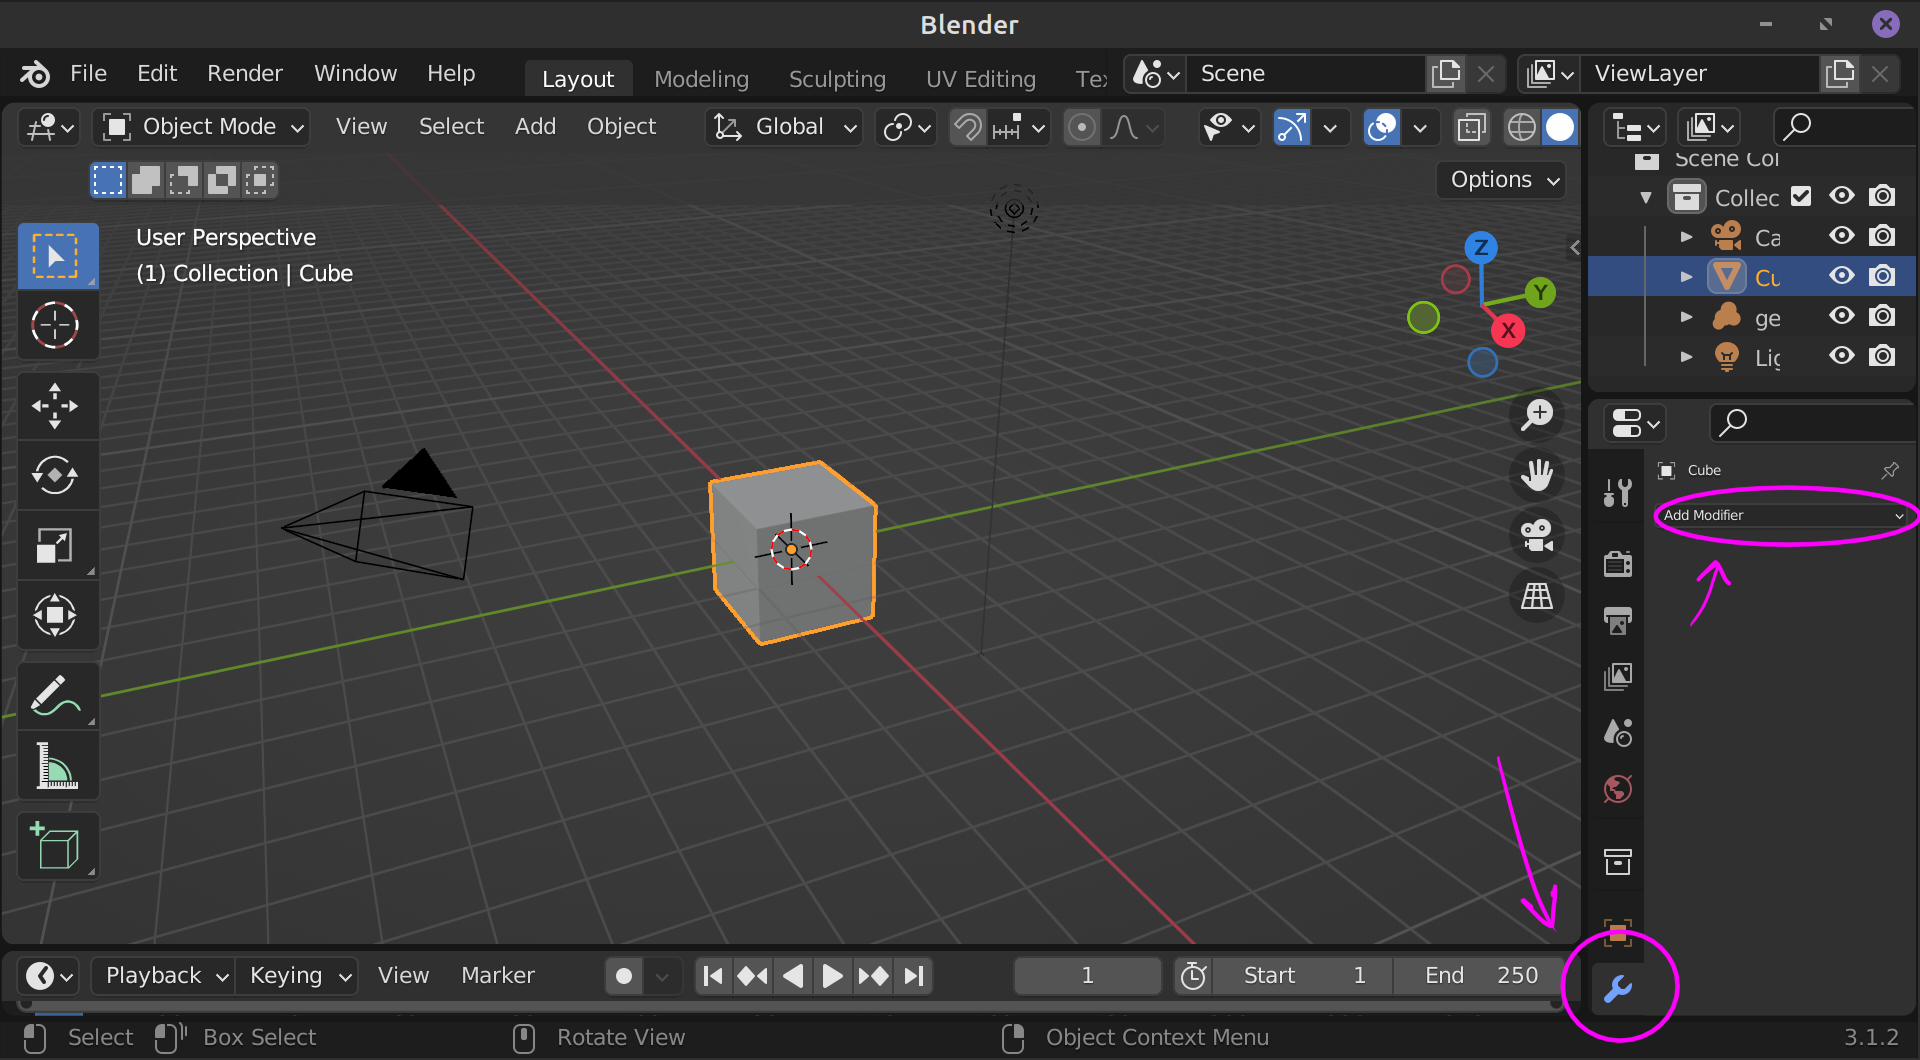Switch perspective/orthographic grid icon
Screen dimensions: 1920x1060
pos(1537,596)
